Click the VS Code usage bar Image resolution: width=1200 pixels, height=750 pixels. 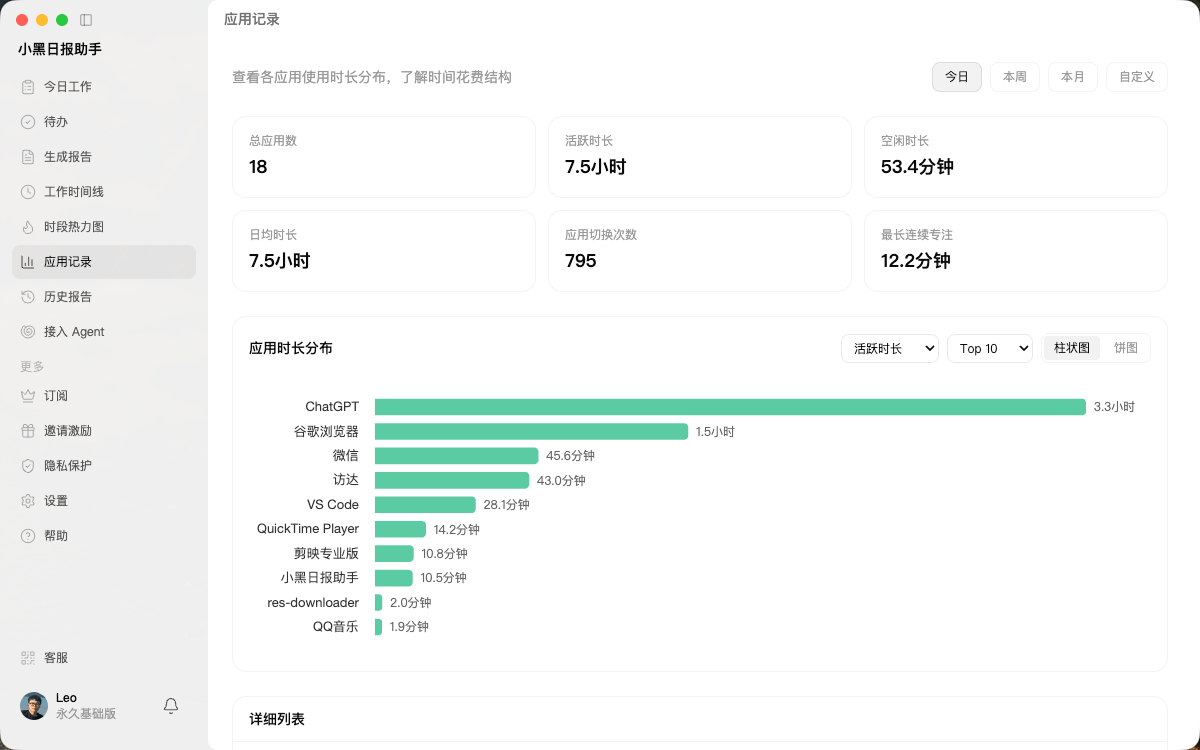pyautogui.click(x=425, y=505)
